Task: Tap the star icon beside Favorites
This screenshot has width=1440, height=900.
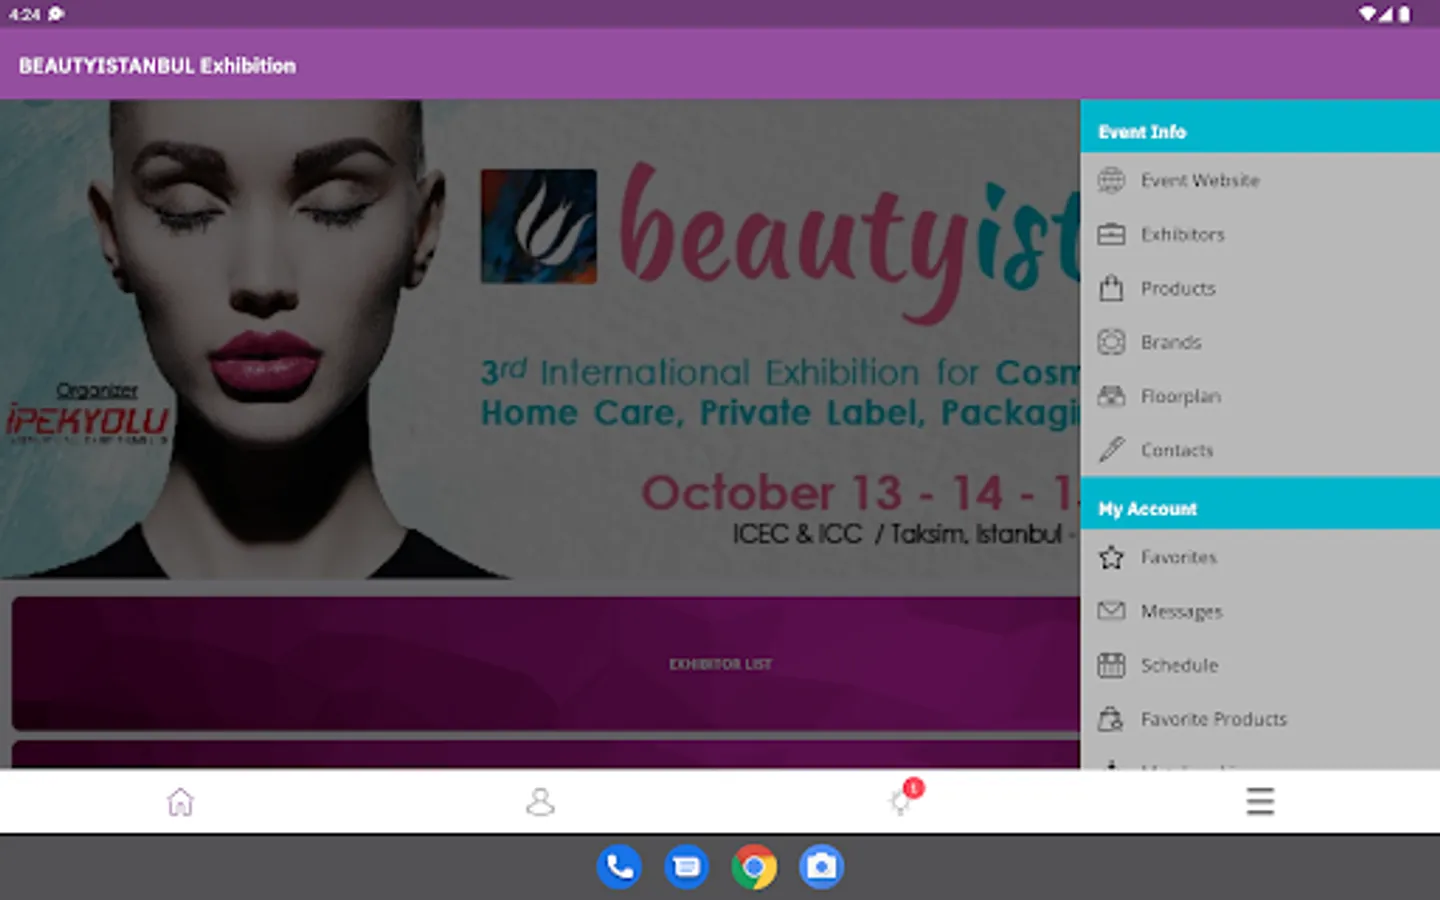Action: (x=1111, y=557)
